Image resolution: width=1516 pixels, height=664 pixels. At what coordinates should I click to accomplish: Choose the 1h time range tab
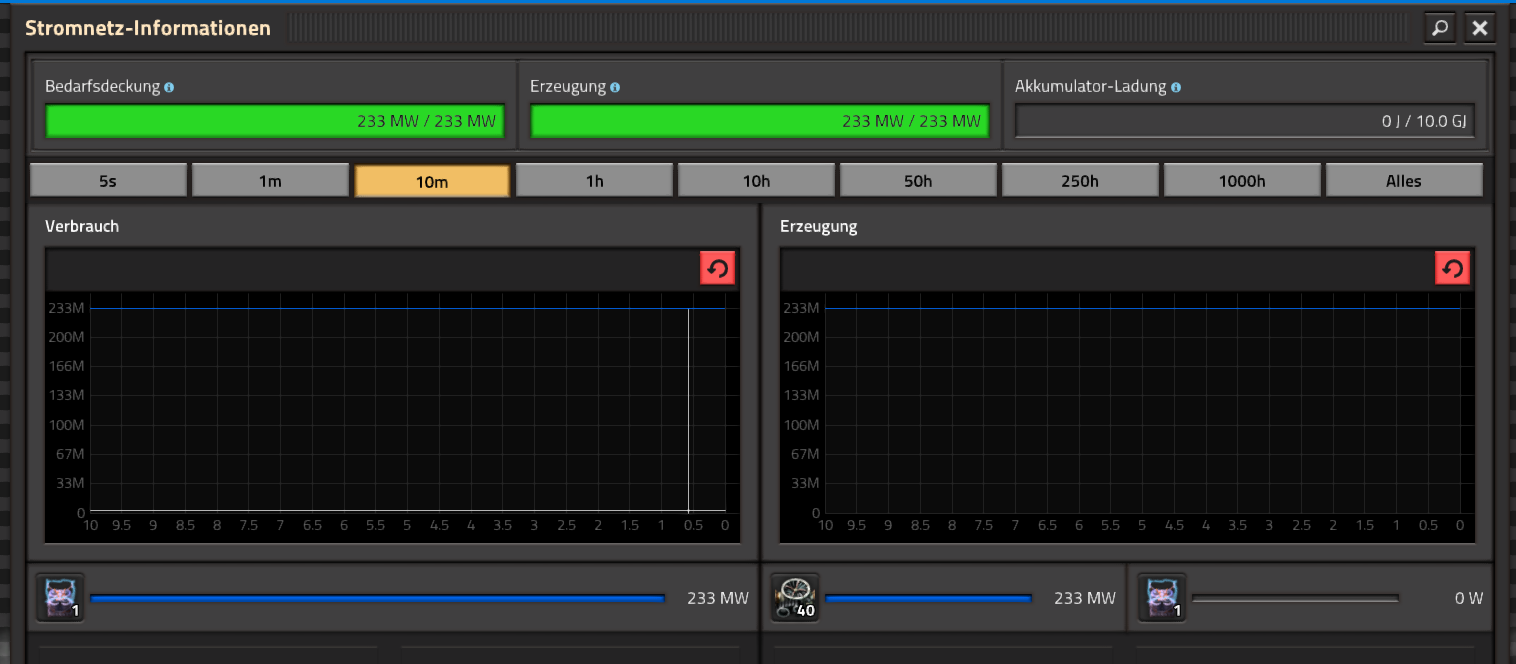[x=594, y=181]
